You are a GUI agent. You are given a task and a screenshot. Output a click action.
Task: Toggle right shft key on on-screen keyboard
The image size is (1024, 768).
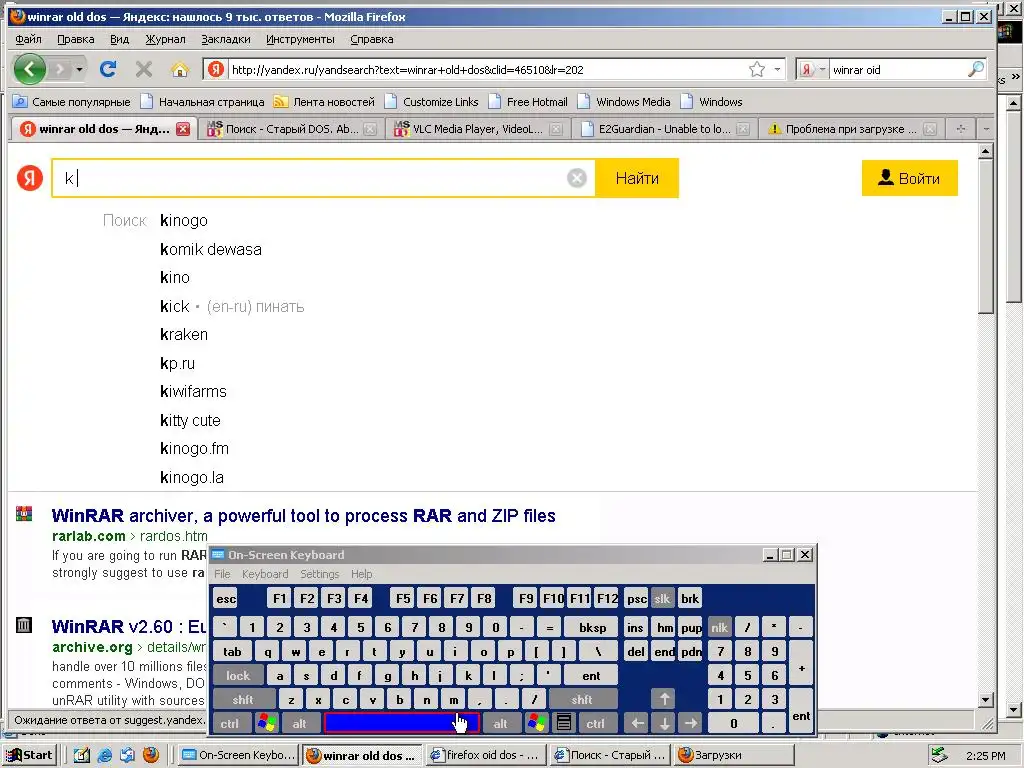(x=582, y=699)
